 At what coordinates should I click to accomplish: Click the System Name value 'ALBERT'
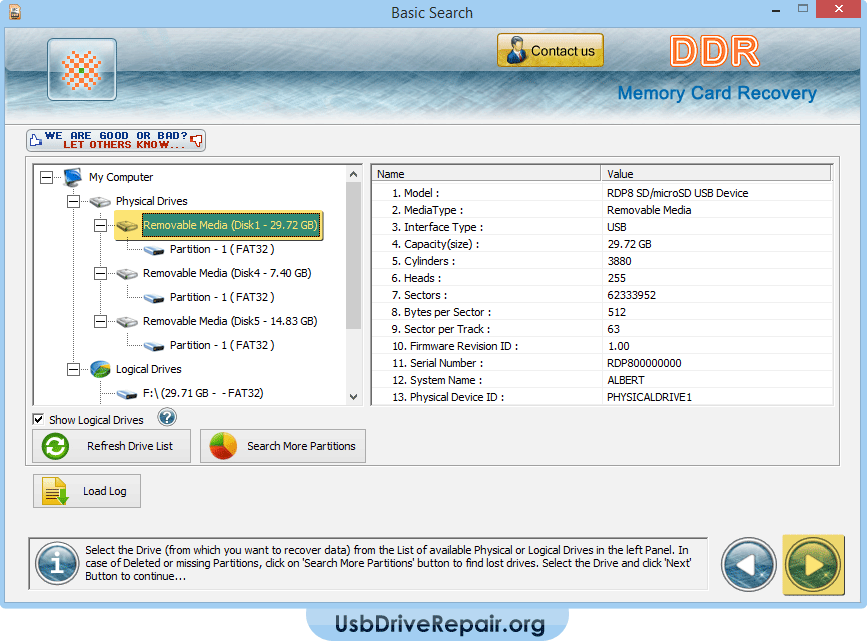(x=626, y=381)
